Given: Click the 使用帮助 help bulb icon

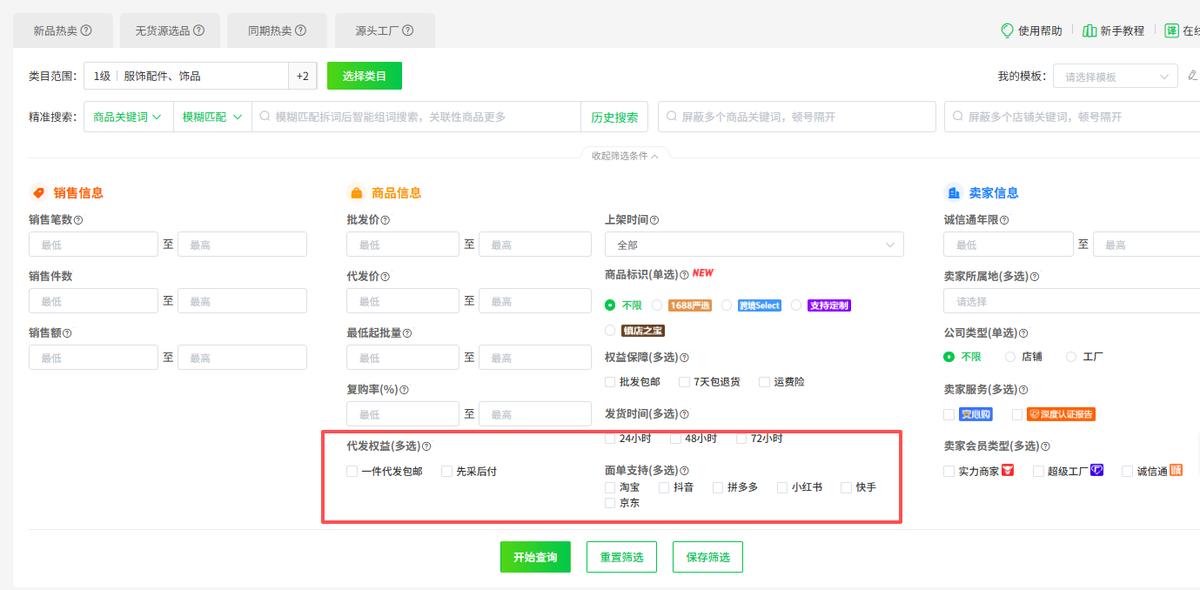Looking at the screenshot, I should 1007,30.
